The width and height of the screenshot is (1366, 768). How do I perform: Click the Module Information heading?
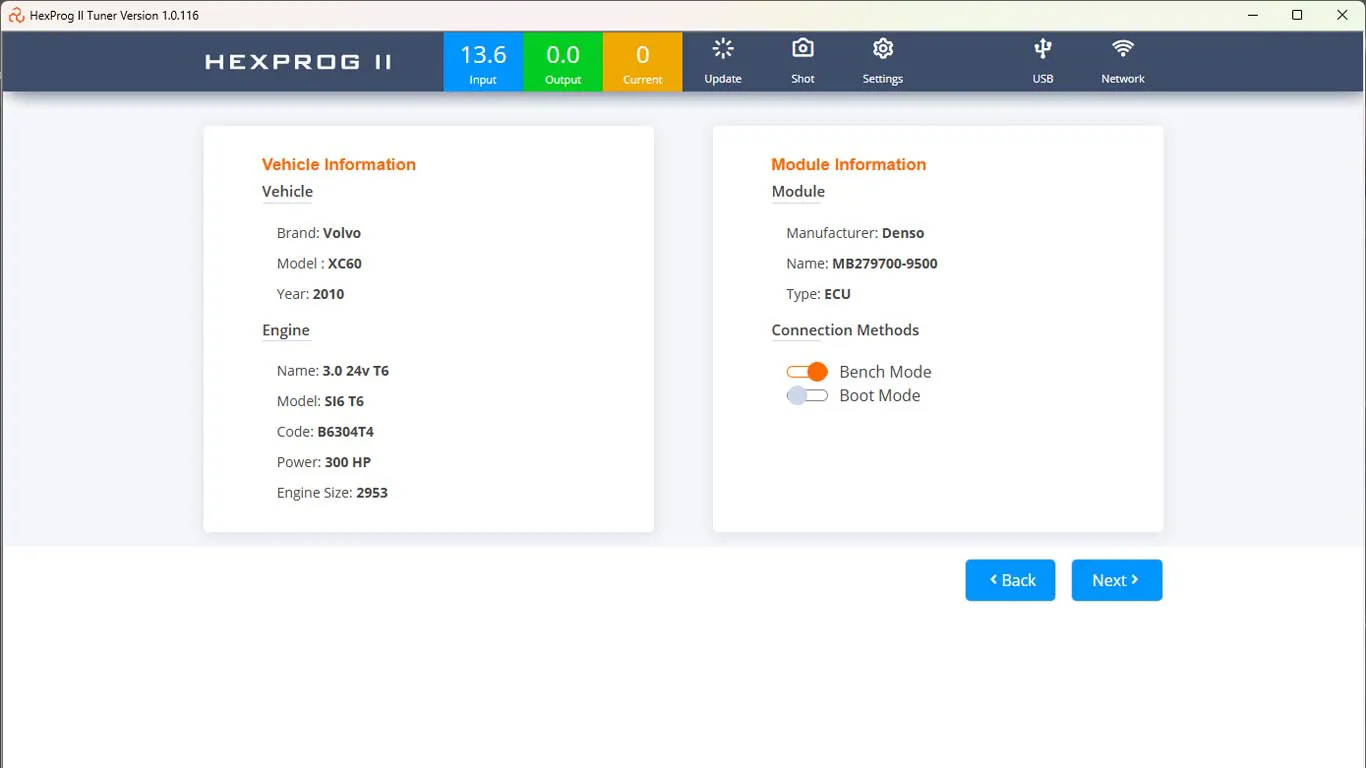(849, 165)
